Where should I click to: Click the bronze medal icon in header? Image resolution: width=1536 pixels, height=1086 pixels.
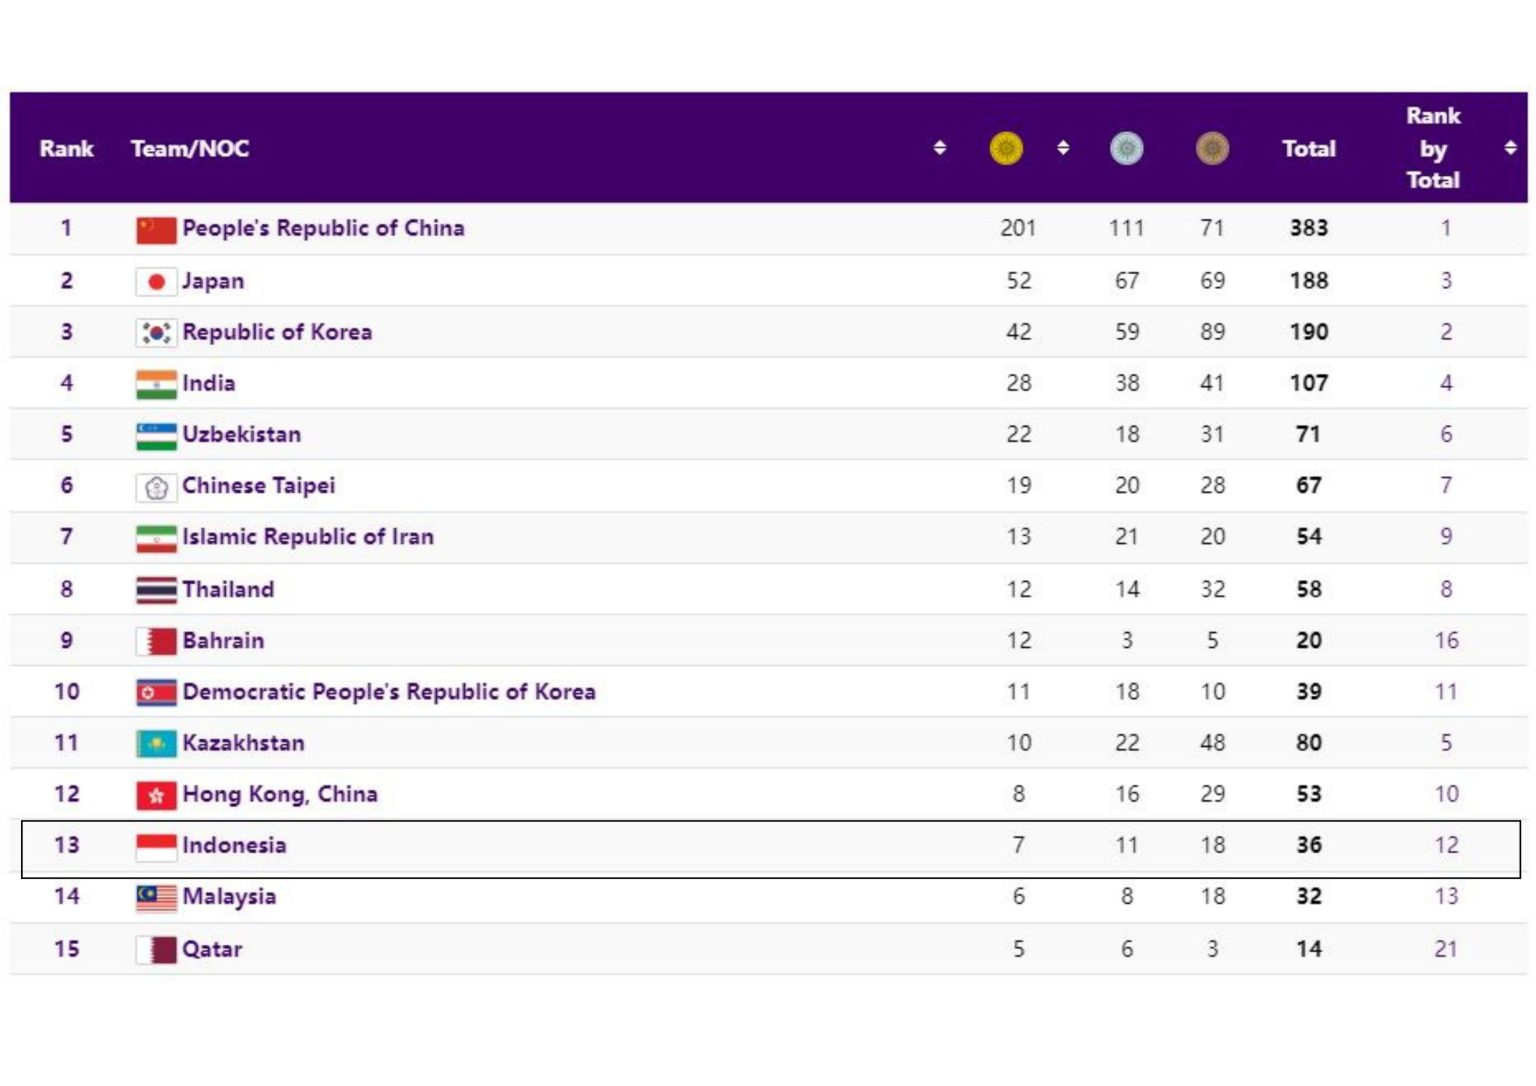pyautogui.click(x=1212, y=149)
